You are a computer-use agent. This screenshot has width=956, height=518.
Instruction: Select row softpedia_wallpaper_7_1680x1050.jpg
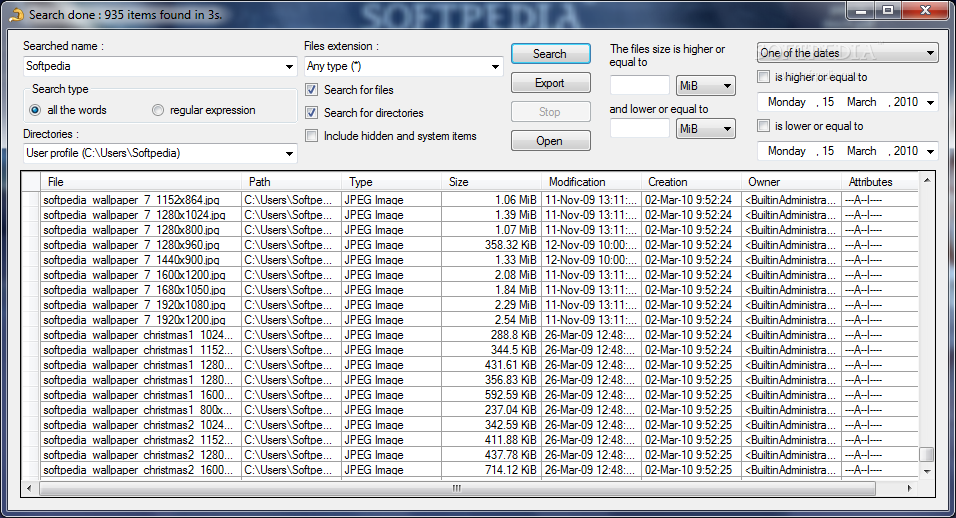click(469, 290)
